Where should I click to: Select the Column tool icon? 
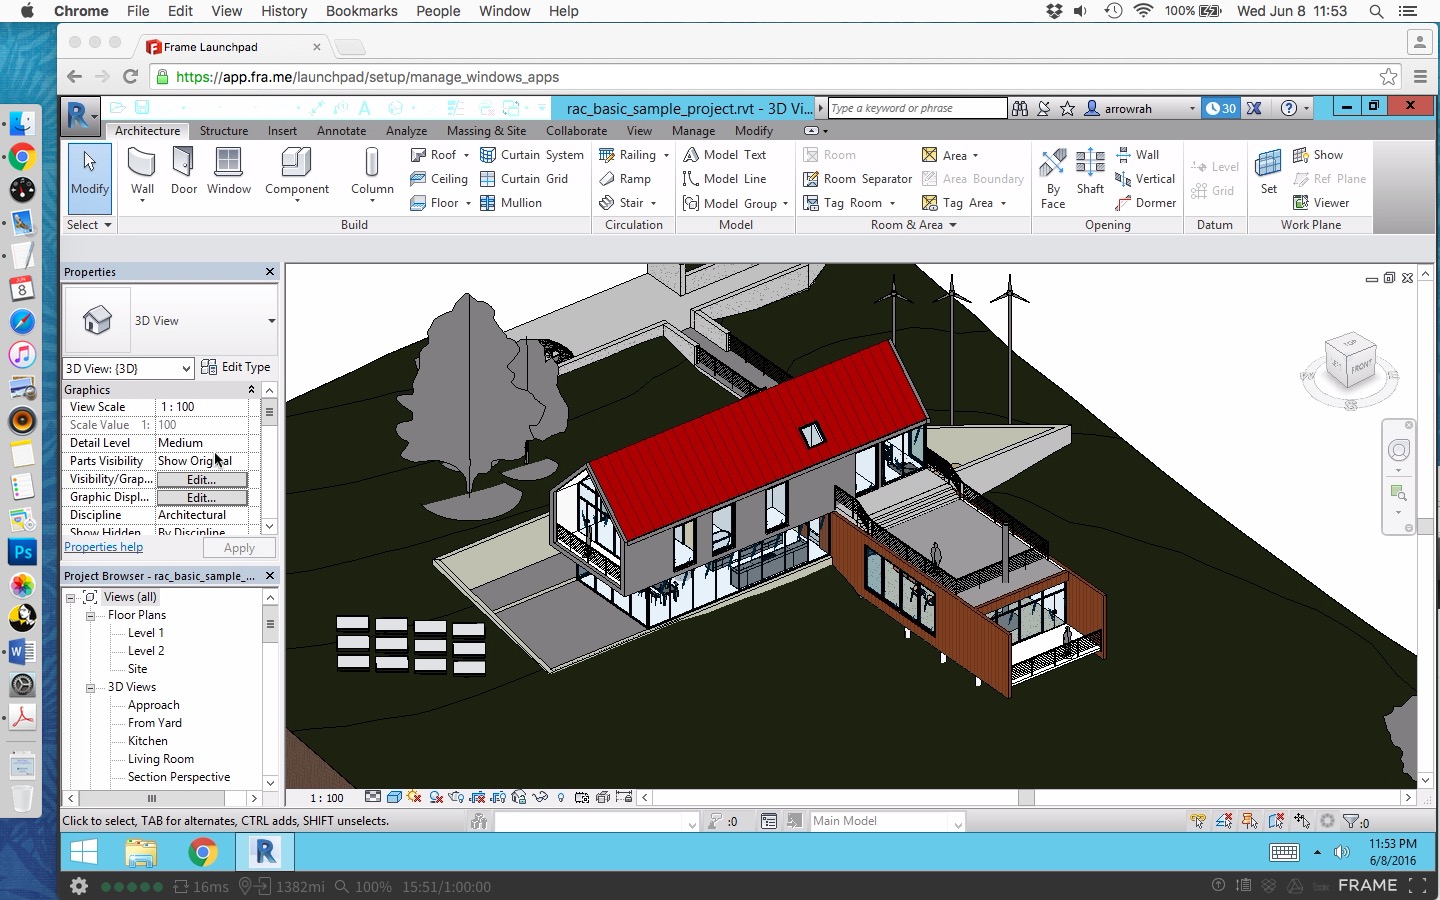click(372, 172)
